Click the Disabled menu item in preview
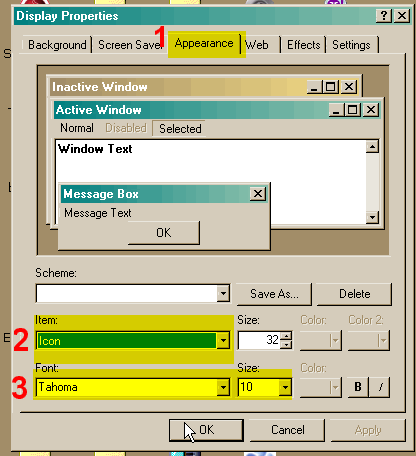 tap(126, 128)
